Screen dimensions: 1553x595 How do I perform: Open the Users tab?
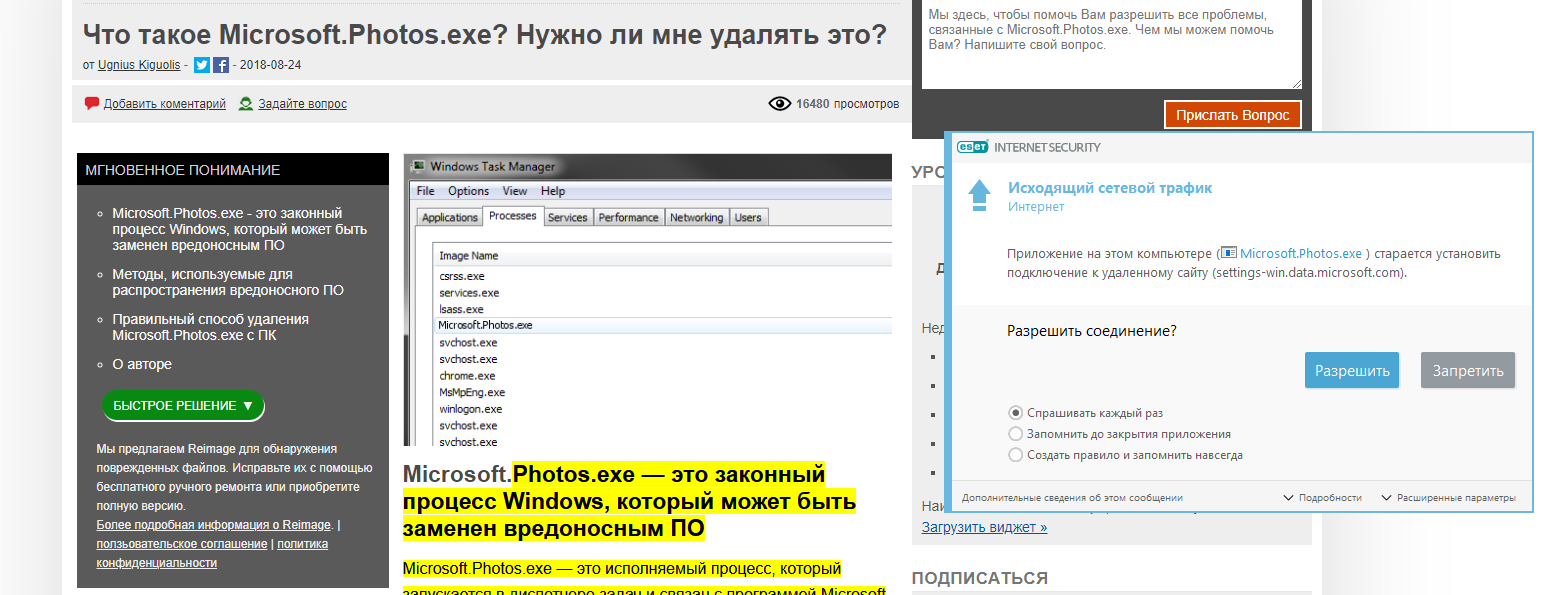pos(748,217)
